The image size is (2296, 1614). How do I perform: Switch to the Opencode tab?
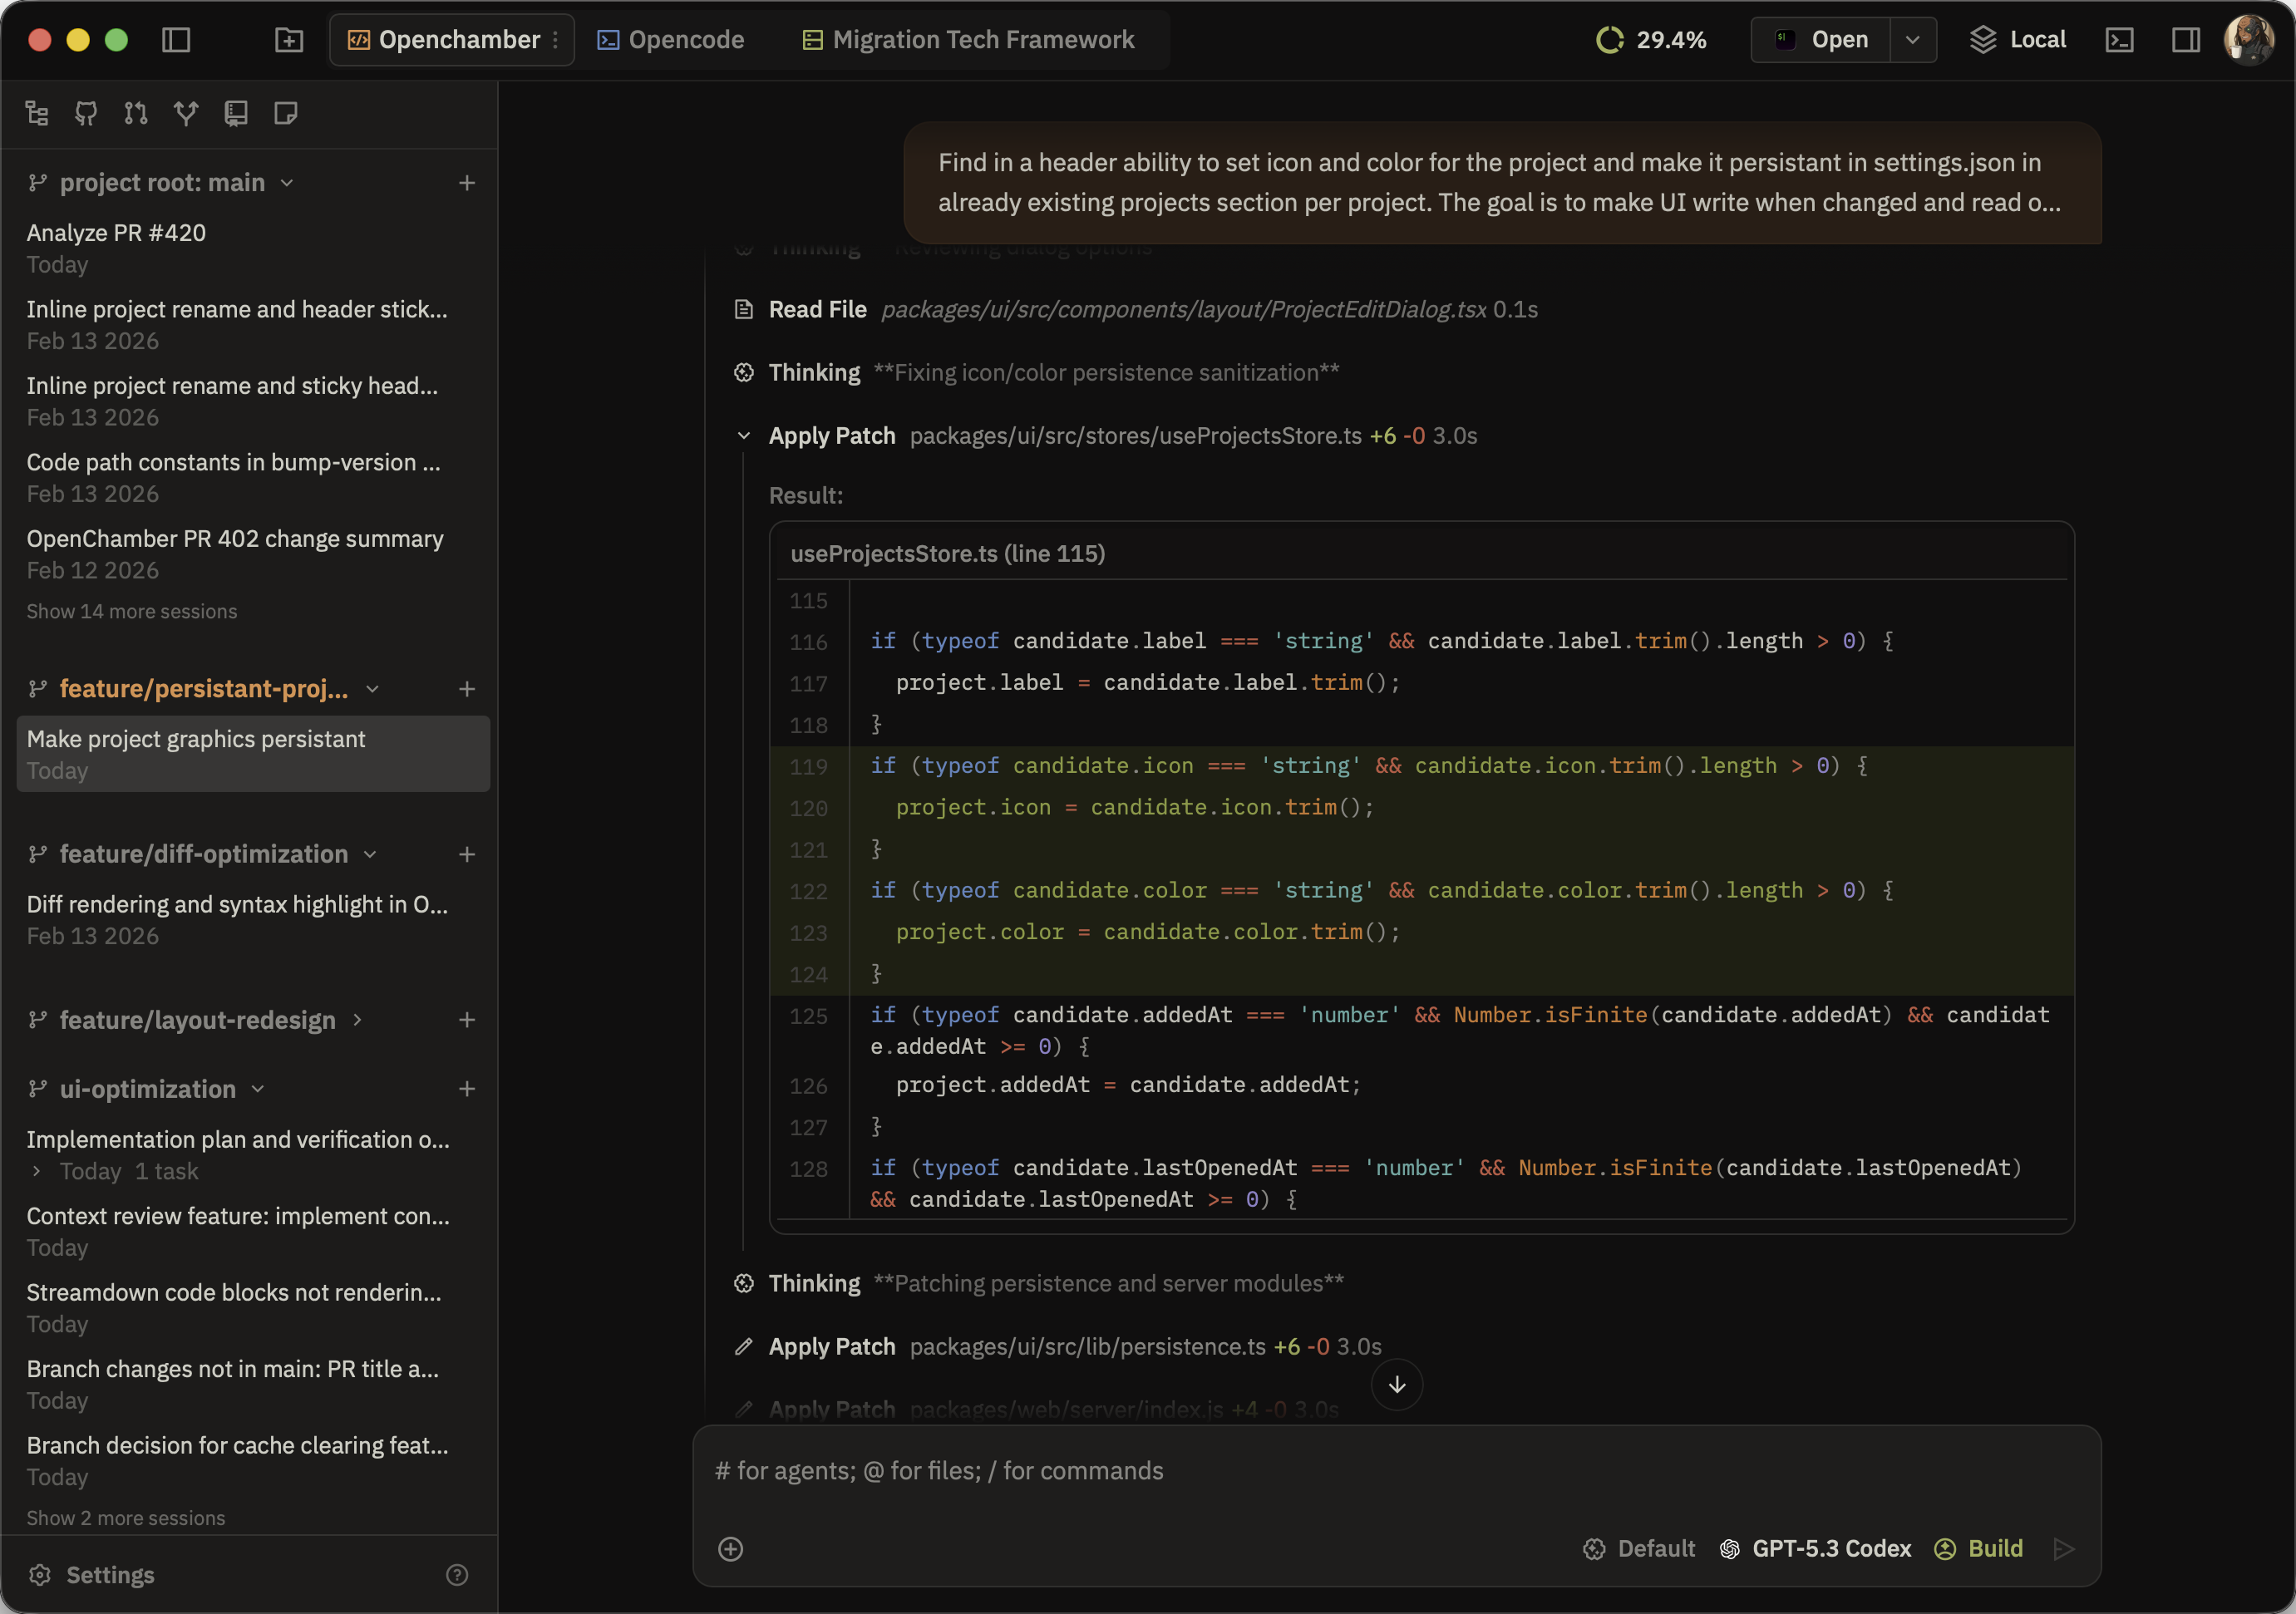[671, 40]
